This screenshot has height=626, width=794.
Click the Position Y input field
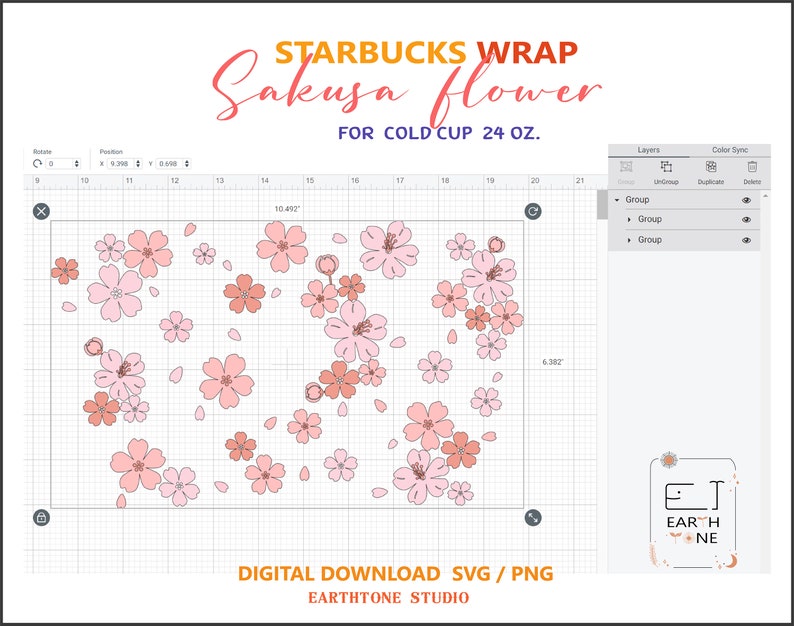(170, 164)
